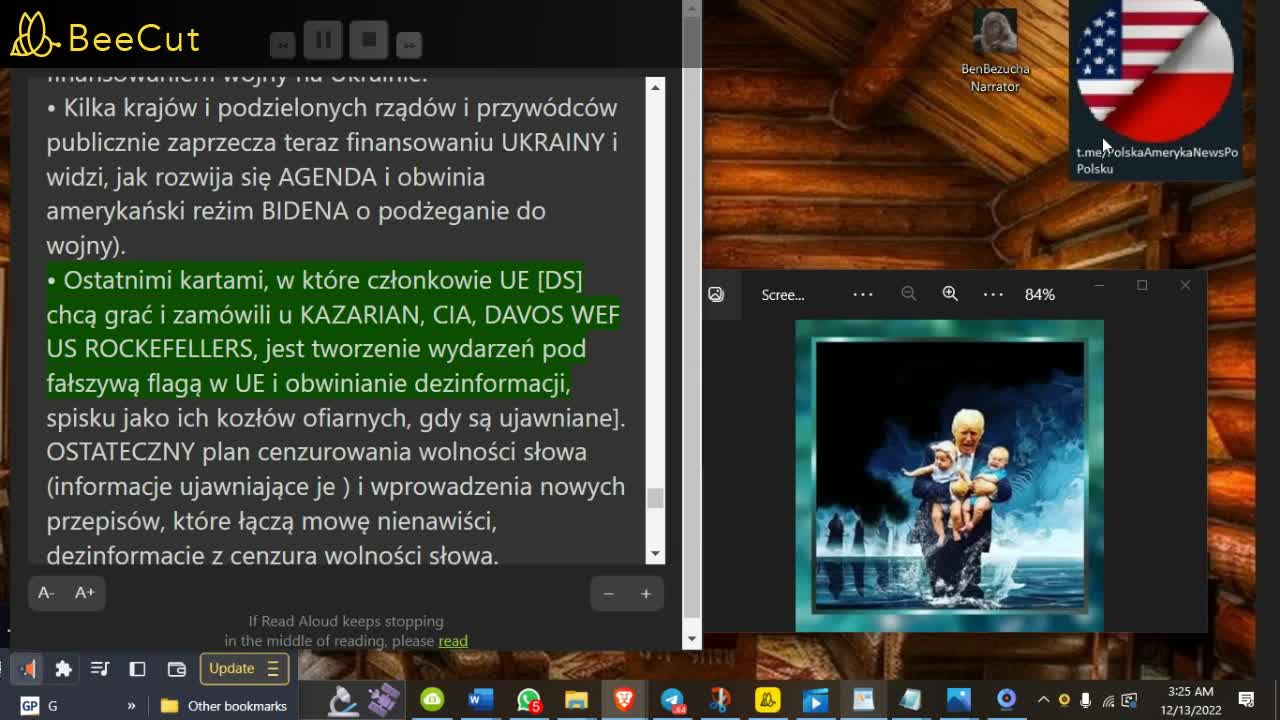Image resolution: width=1280 pixels, height=720 pixels.
Task: Open Telegram from the taskbar
Action: [672, 700]
